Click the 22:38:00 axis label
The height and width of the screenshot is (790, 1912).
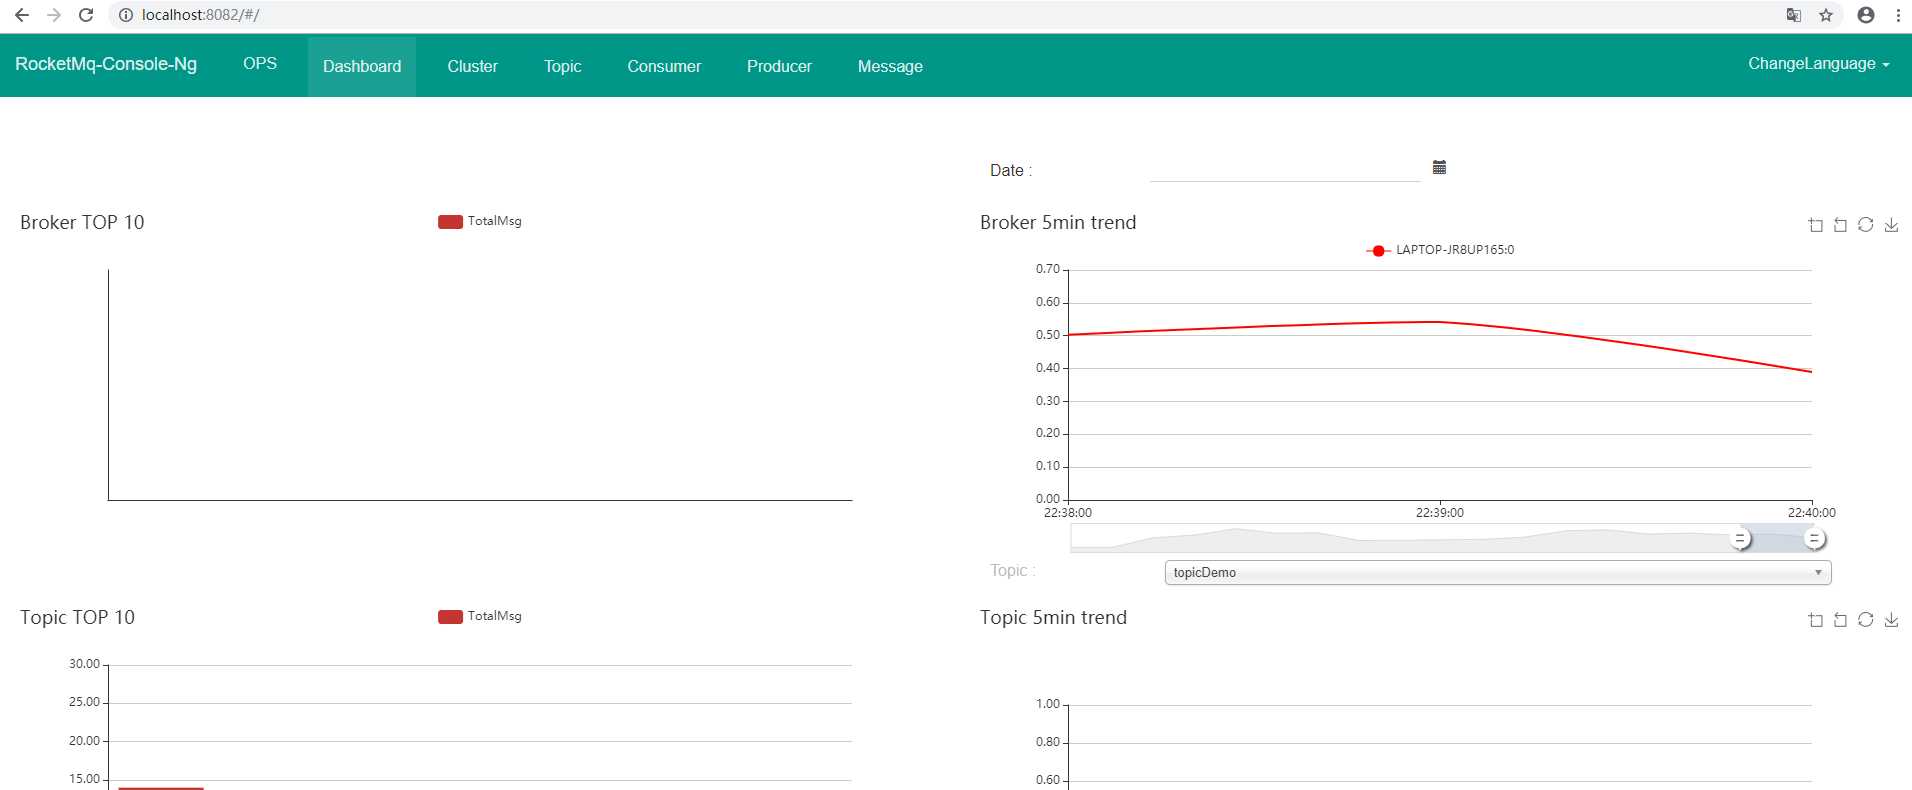[1068, 513]
